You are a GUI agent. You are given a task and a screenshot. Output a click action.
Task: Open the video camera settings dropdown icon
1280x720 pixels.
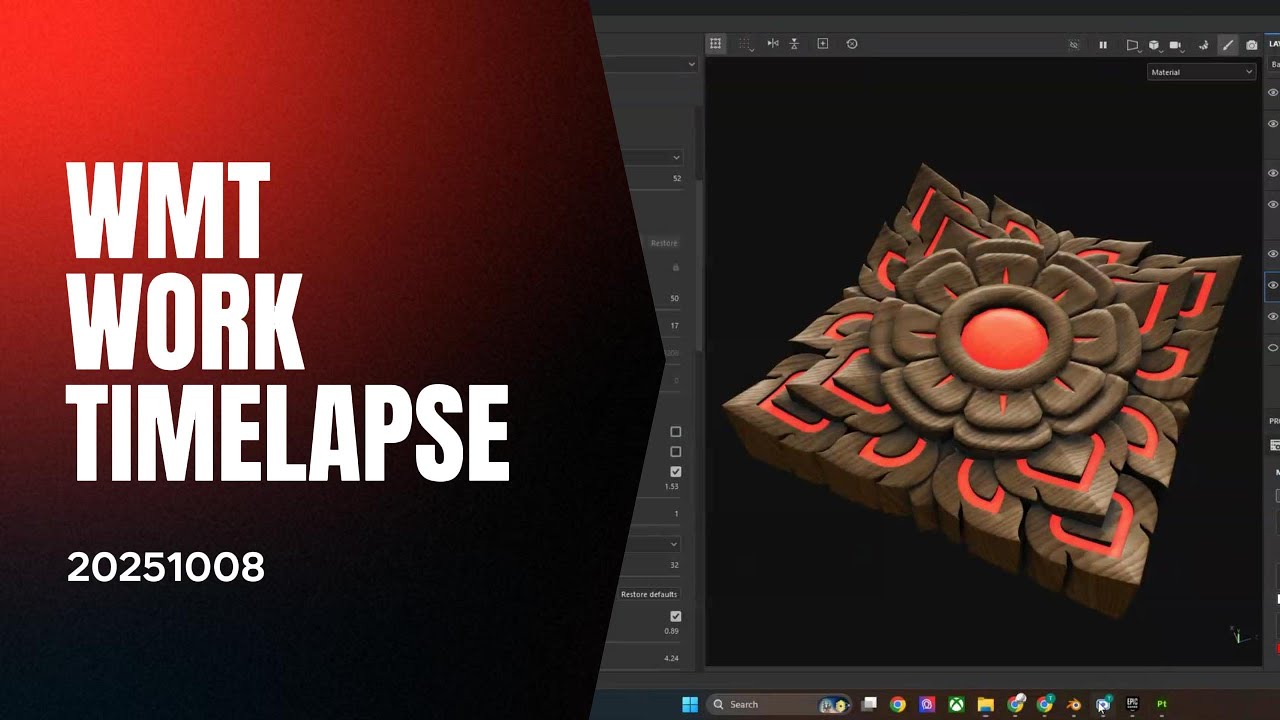[x=1176, y=45]
